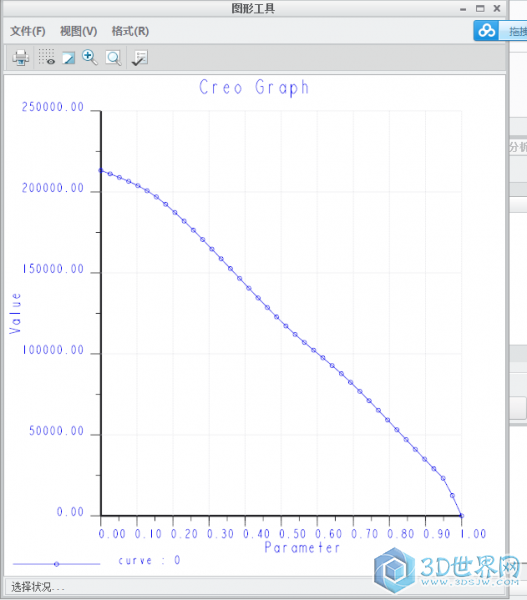
Task: Select the first curve point at parameter 0.00
Action: tap(101, 170)
